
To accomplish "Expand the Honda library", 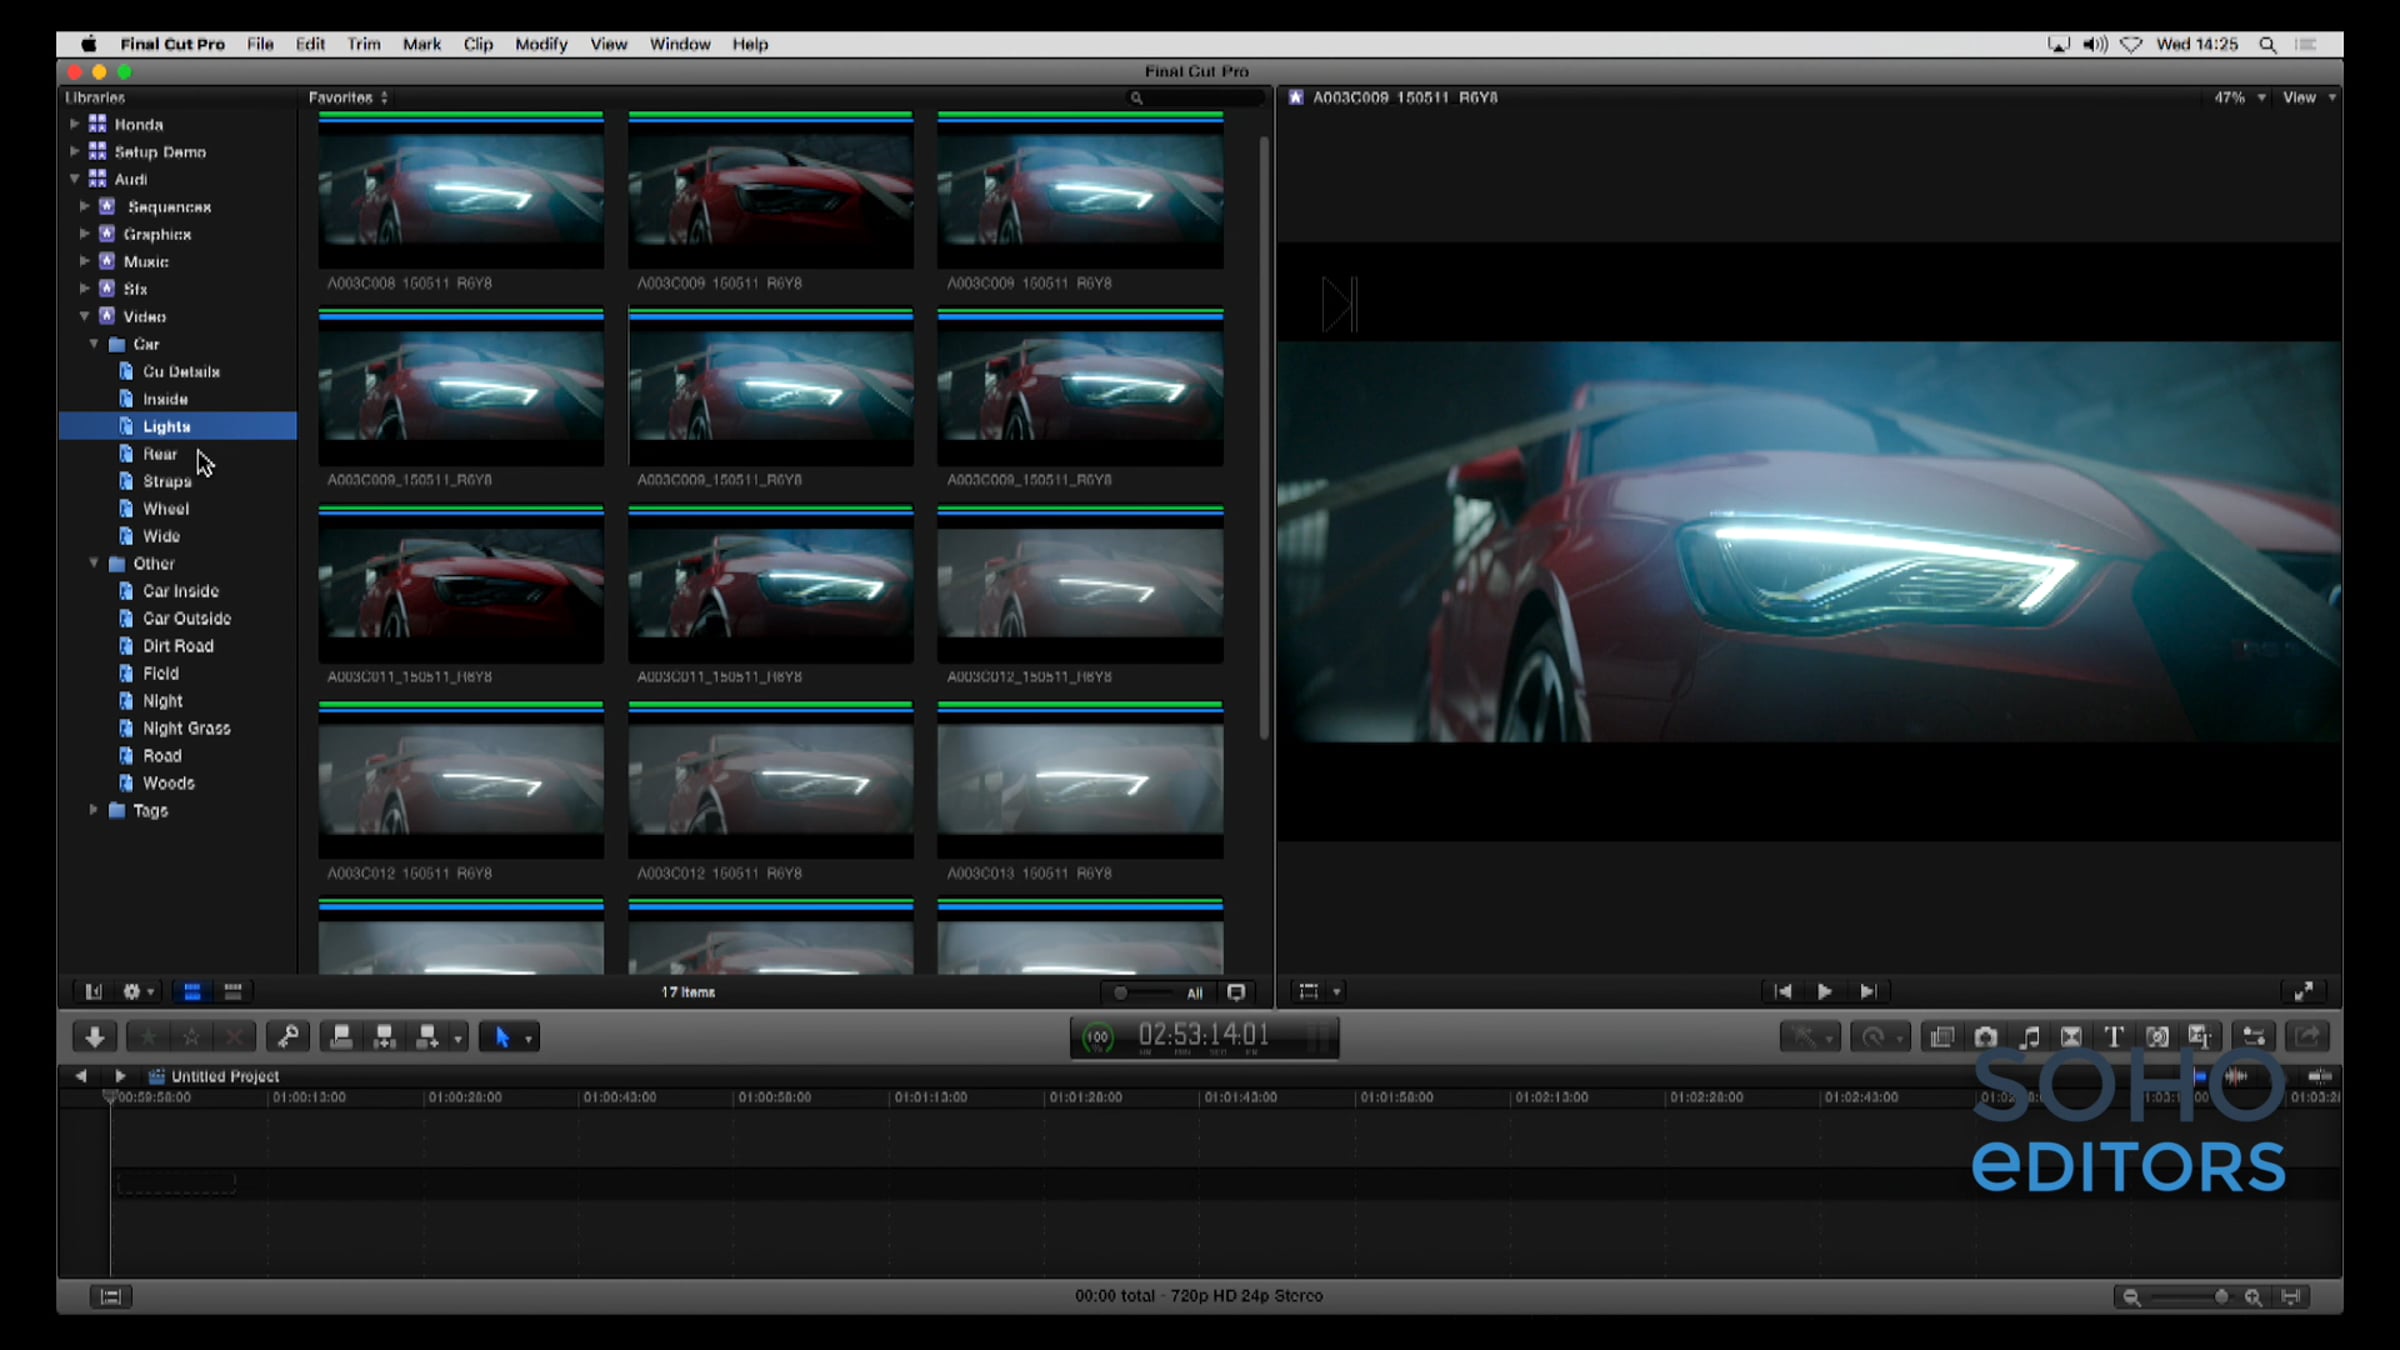I will click(74, 124).
